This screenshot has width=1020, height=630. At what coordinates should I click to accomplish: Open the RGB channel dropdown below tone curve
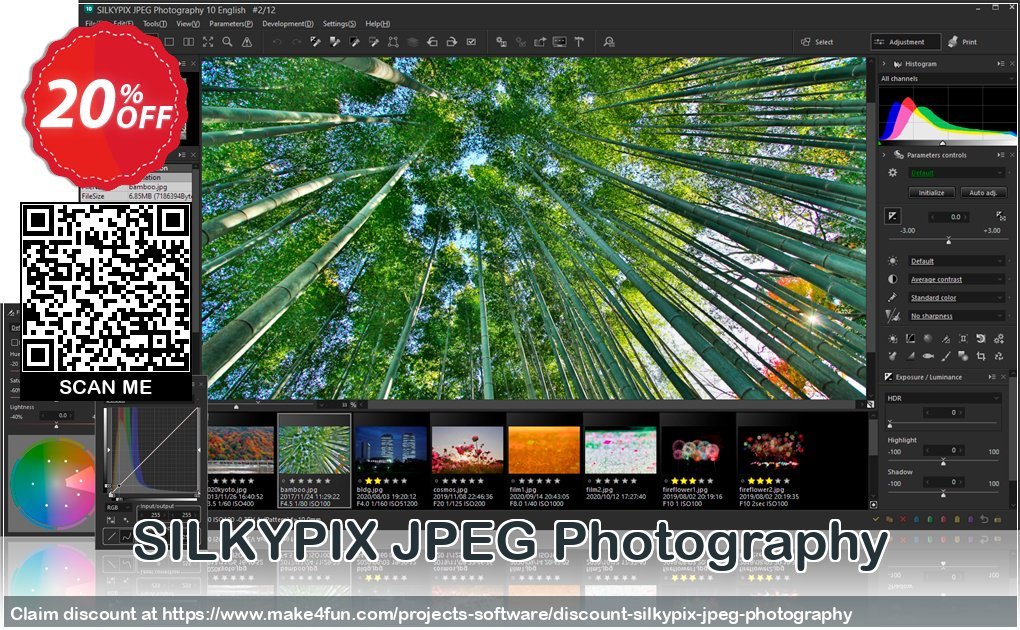tap(117, 508)
